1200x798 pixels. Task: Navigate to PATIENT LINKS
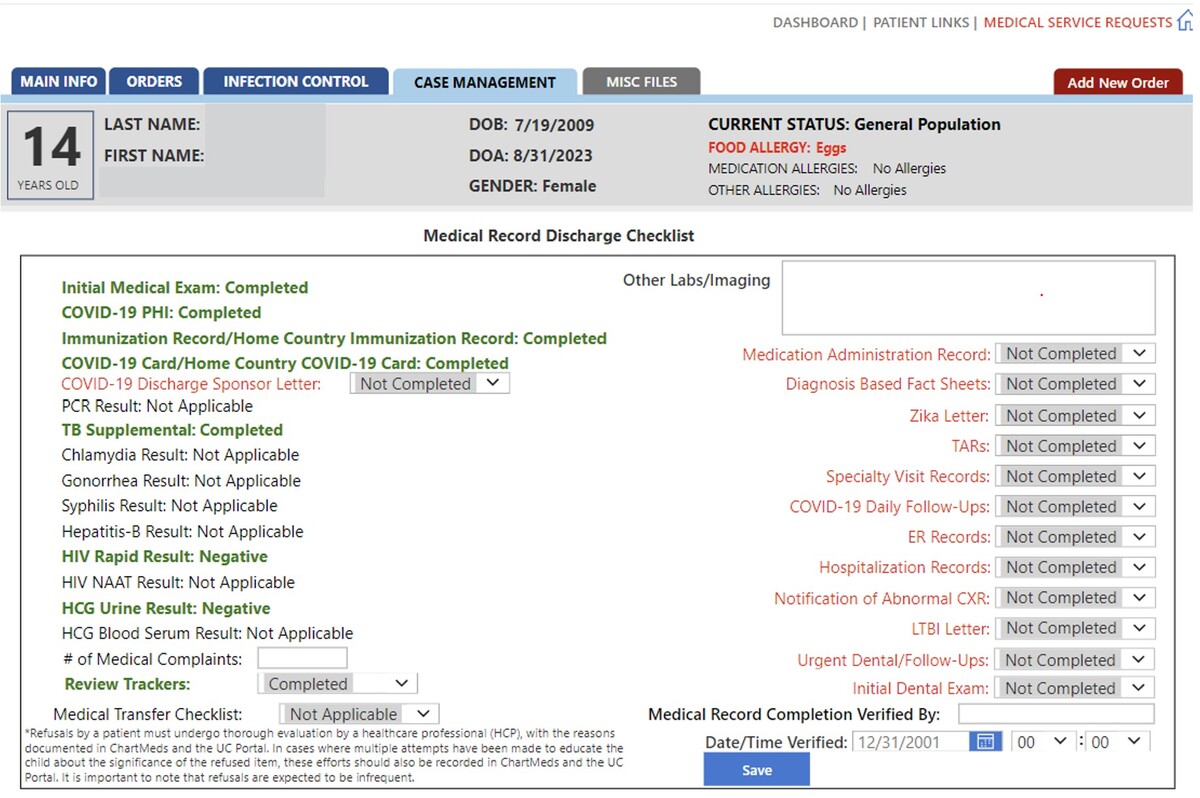[x=920, y=22]
